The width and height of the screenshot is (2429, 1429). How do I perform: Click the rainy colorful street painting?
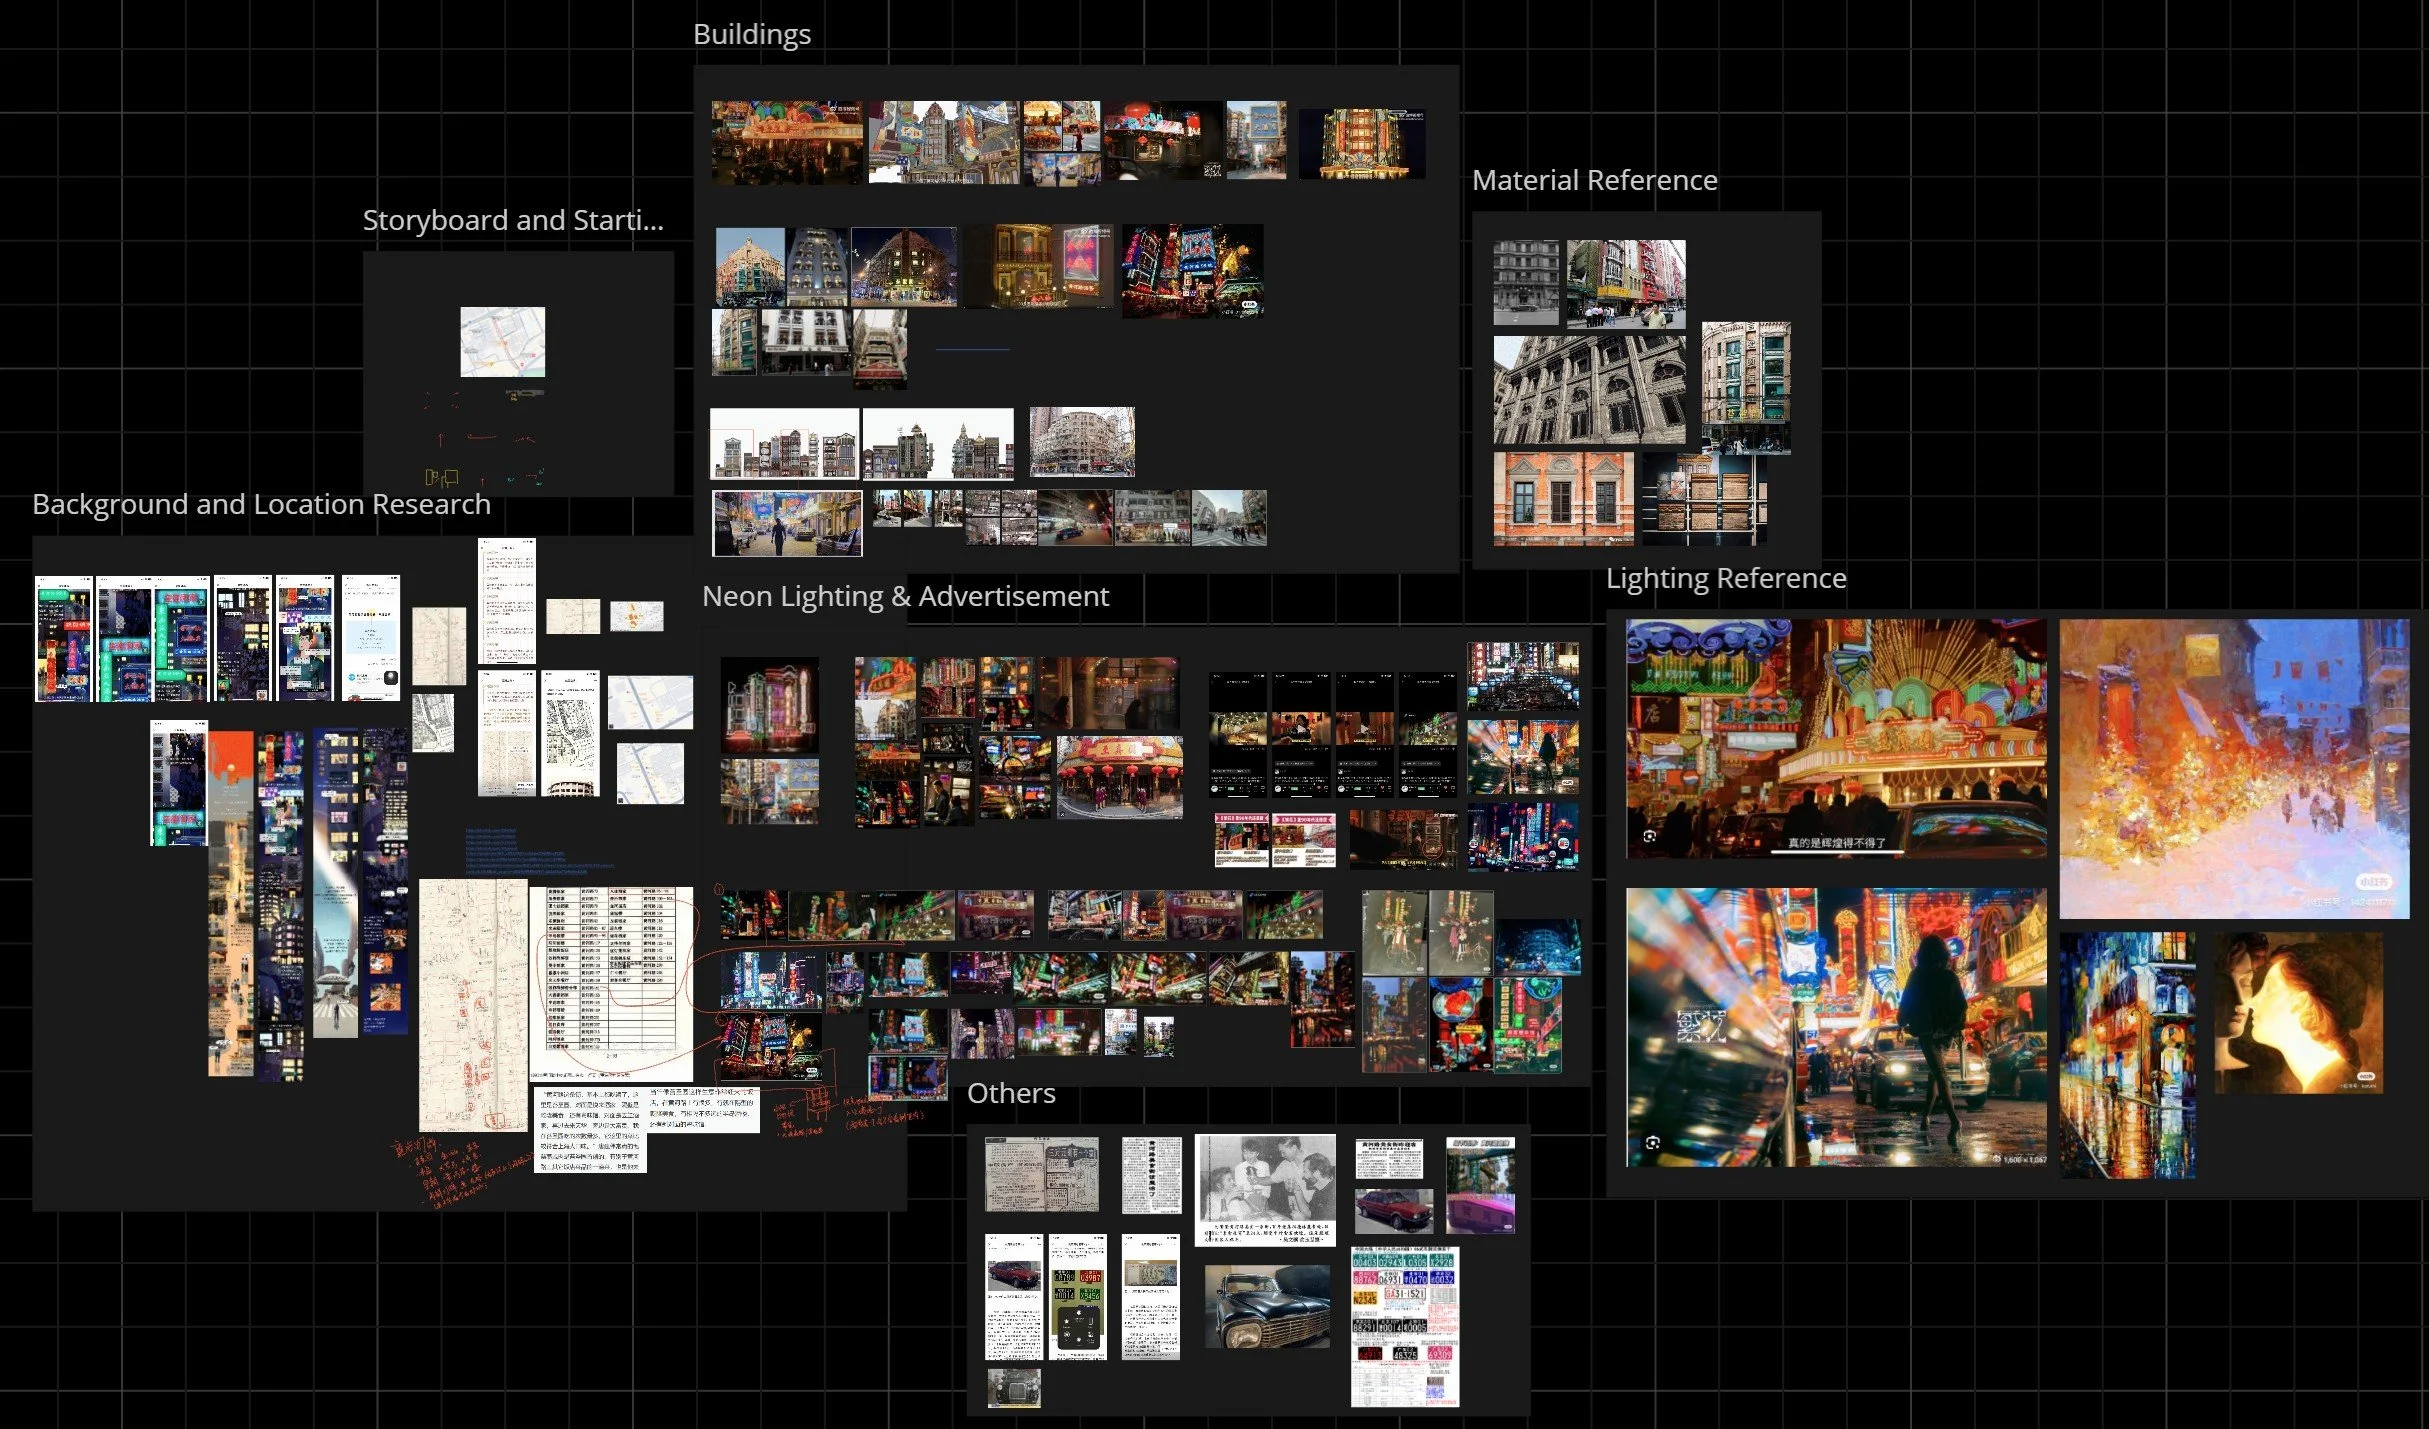pyautogui.click(x=2127, y=1055)
